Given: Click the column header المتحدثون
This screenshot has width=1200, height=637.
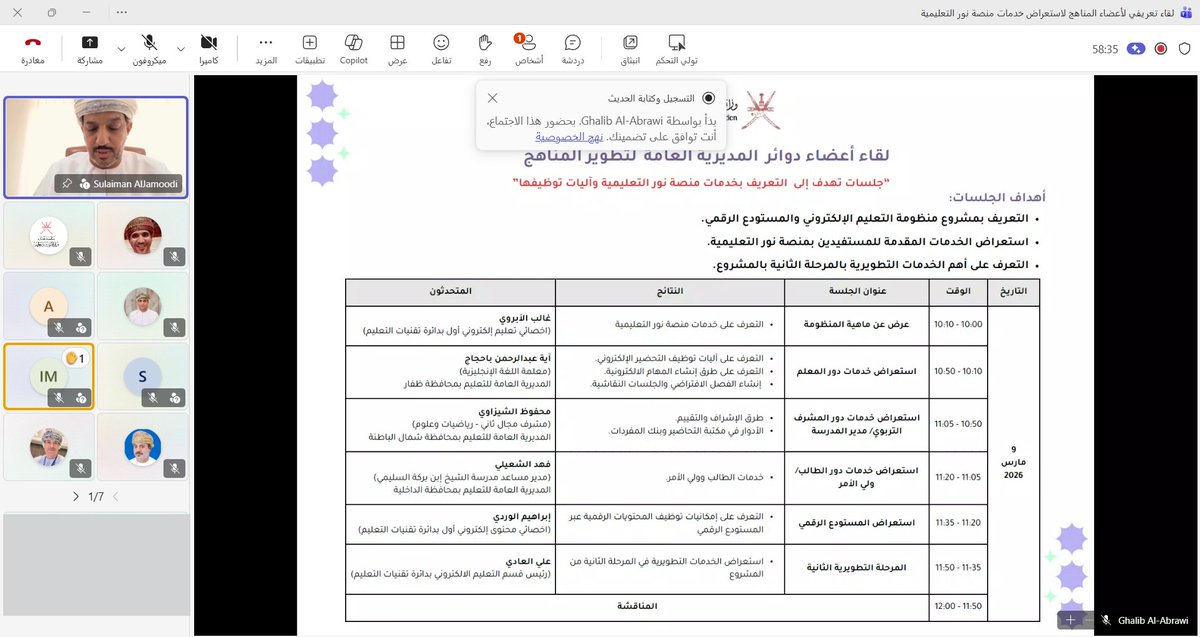Looking at the screenshot, I should tap(450, 291).
